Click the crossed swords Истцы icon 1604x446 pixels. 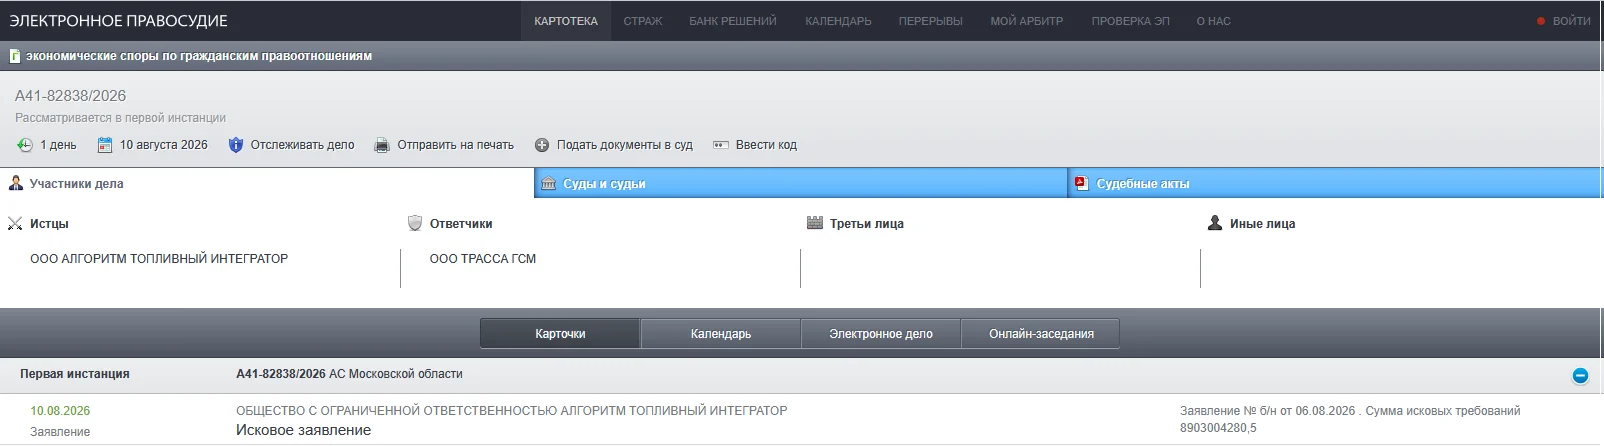[15, 224]
